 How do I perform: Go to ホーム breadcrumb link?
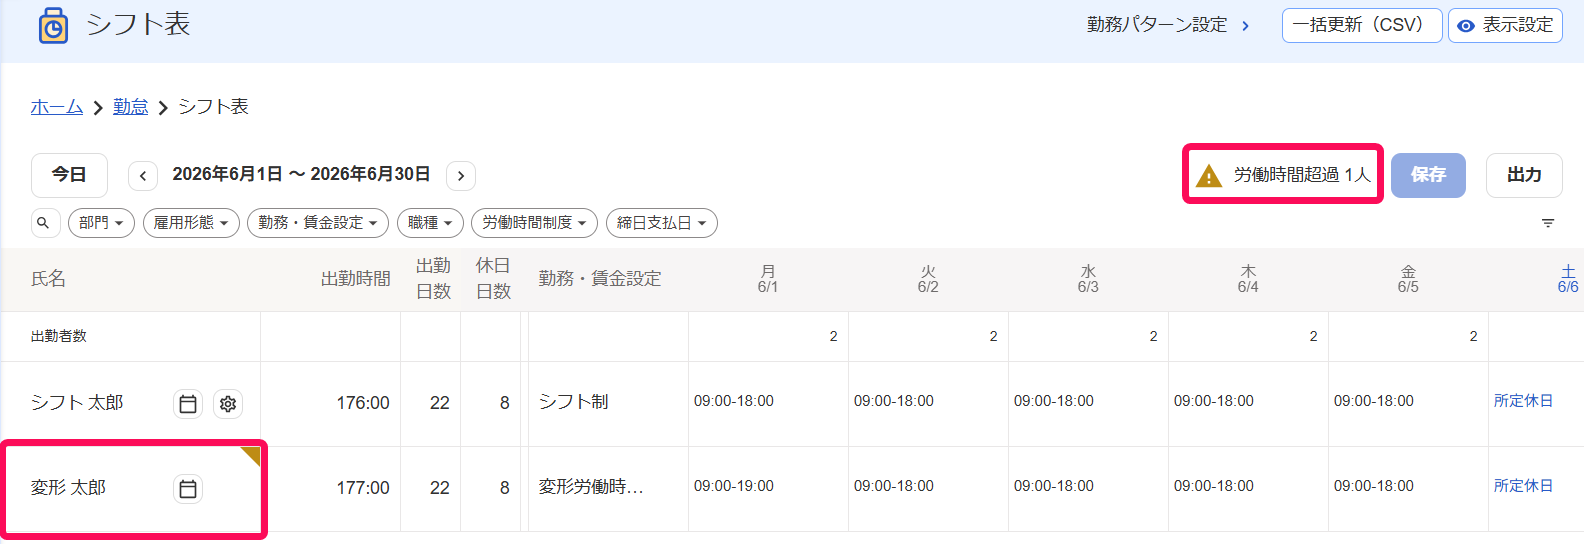57,107
